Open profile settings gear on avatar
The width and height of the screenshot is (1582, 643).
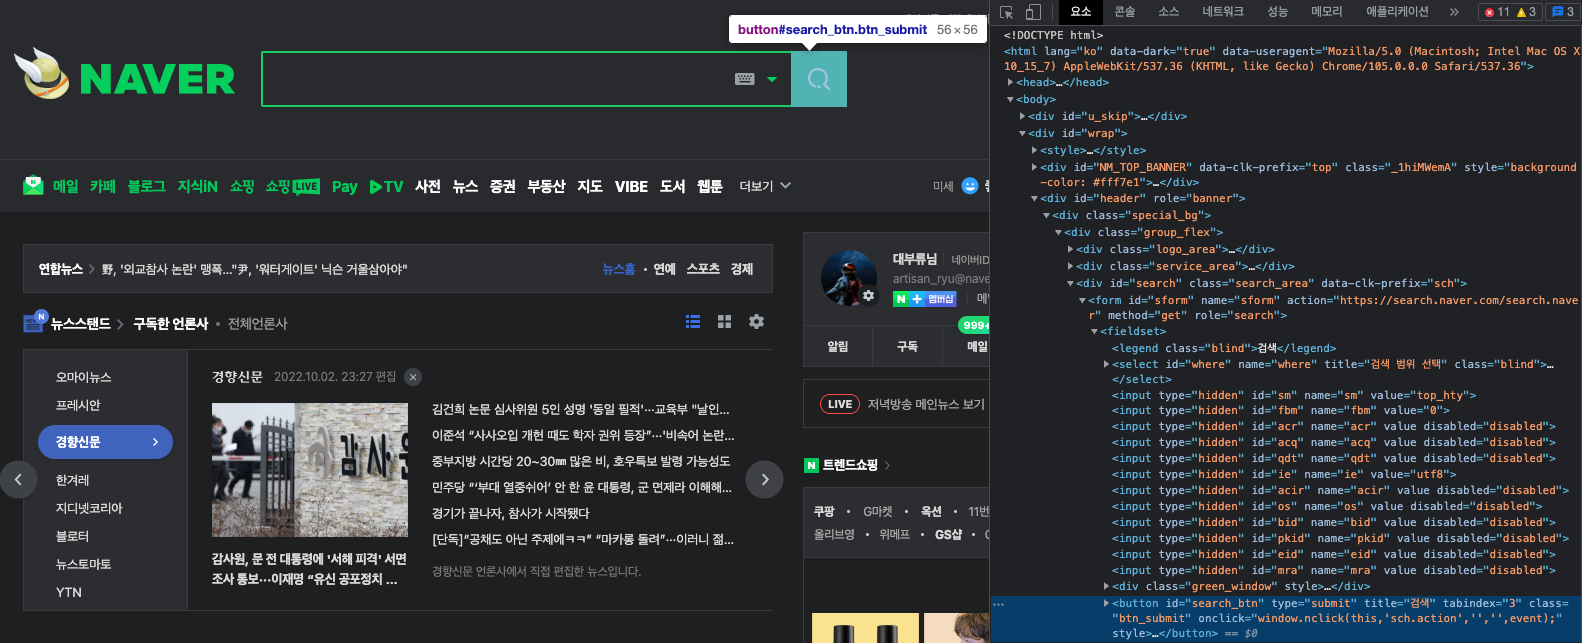click(868, 296)
